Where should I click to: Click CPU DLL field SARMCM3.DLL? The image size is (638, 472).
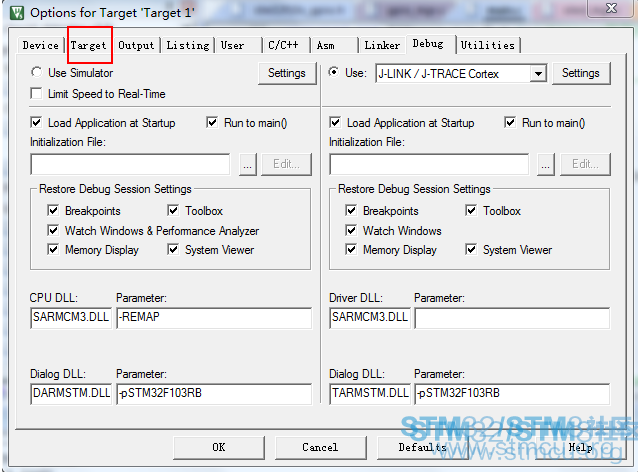click(71, 317)
